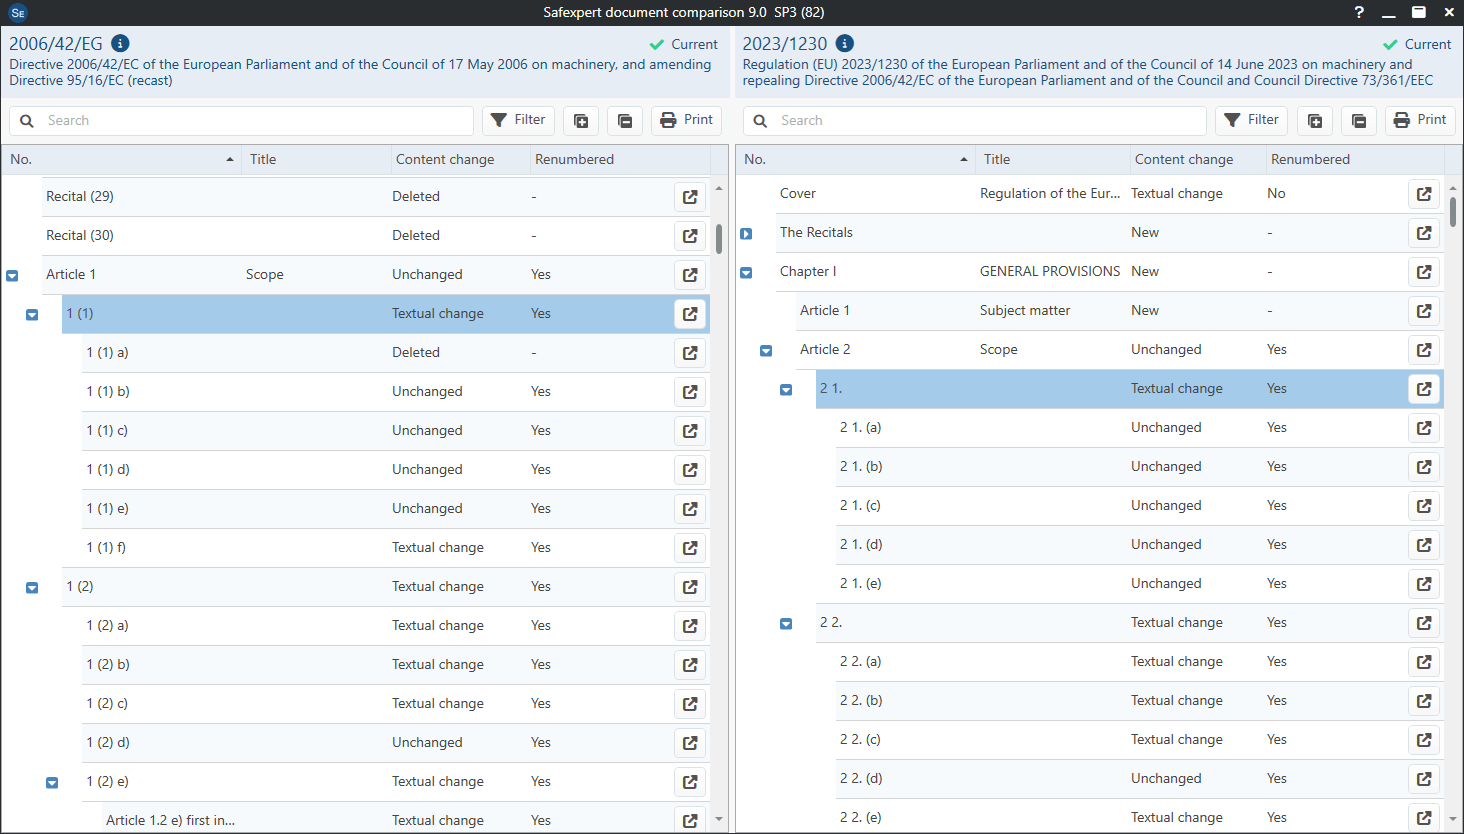Click expand all icon in right panel
Image resolution: width=1464 pixels, height=834 pixels.
(x=1315, y=121)
